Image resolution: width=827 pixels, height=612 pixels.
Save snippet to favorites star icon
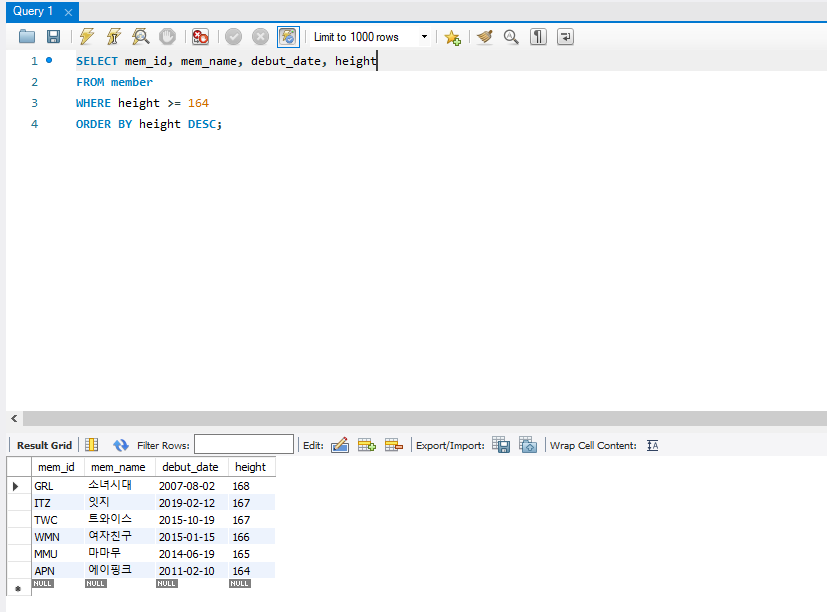coord(453,37)
